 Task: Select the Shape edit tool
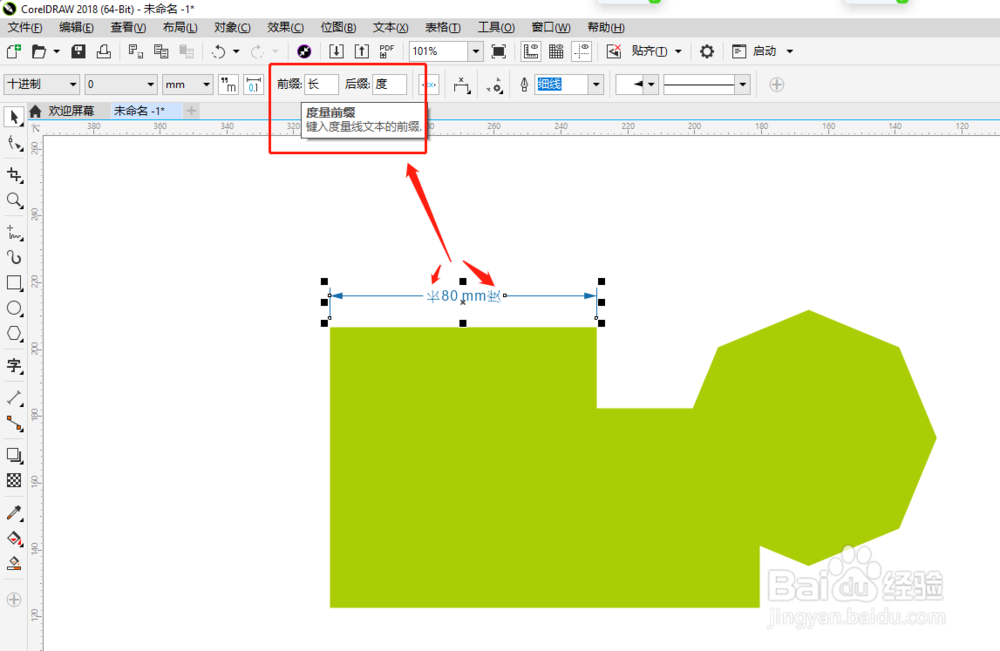[14, 144]
